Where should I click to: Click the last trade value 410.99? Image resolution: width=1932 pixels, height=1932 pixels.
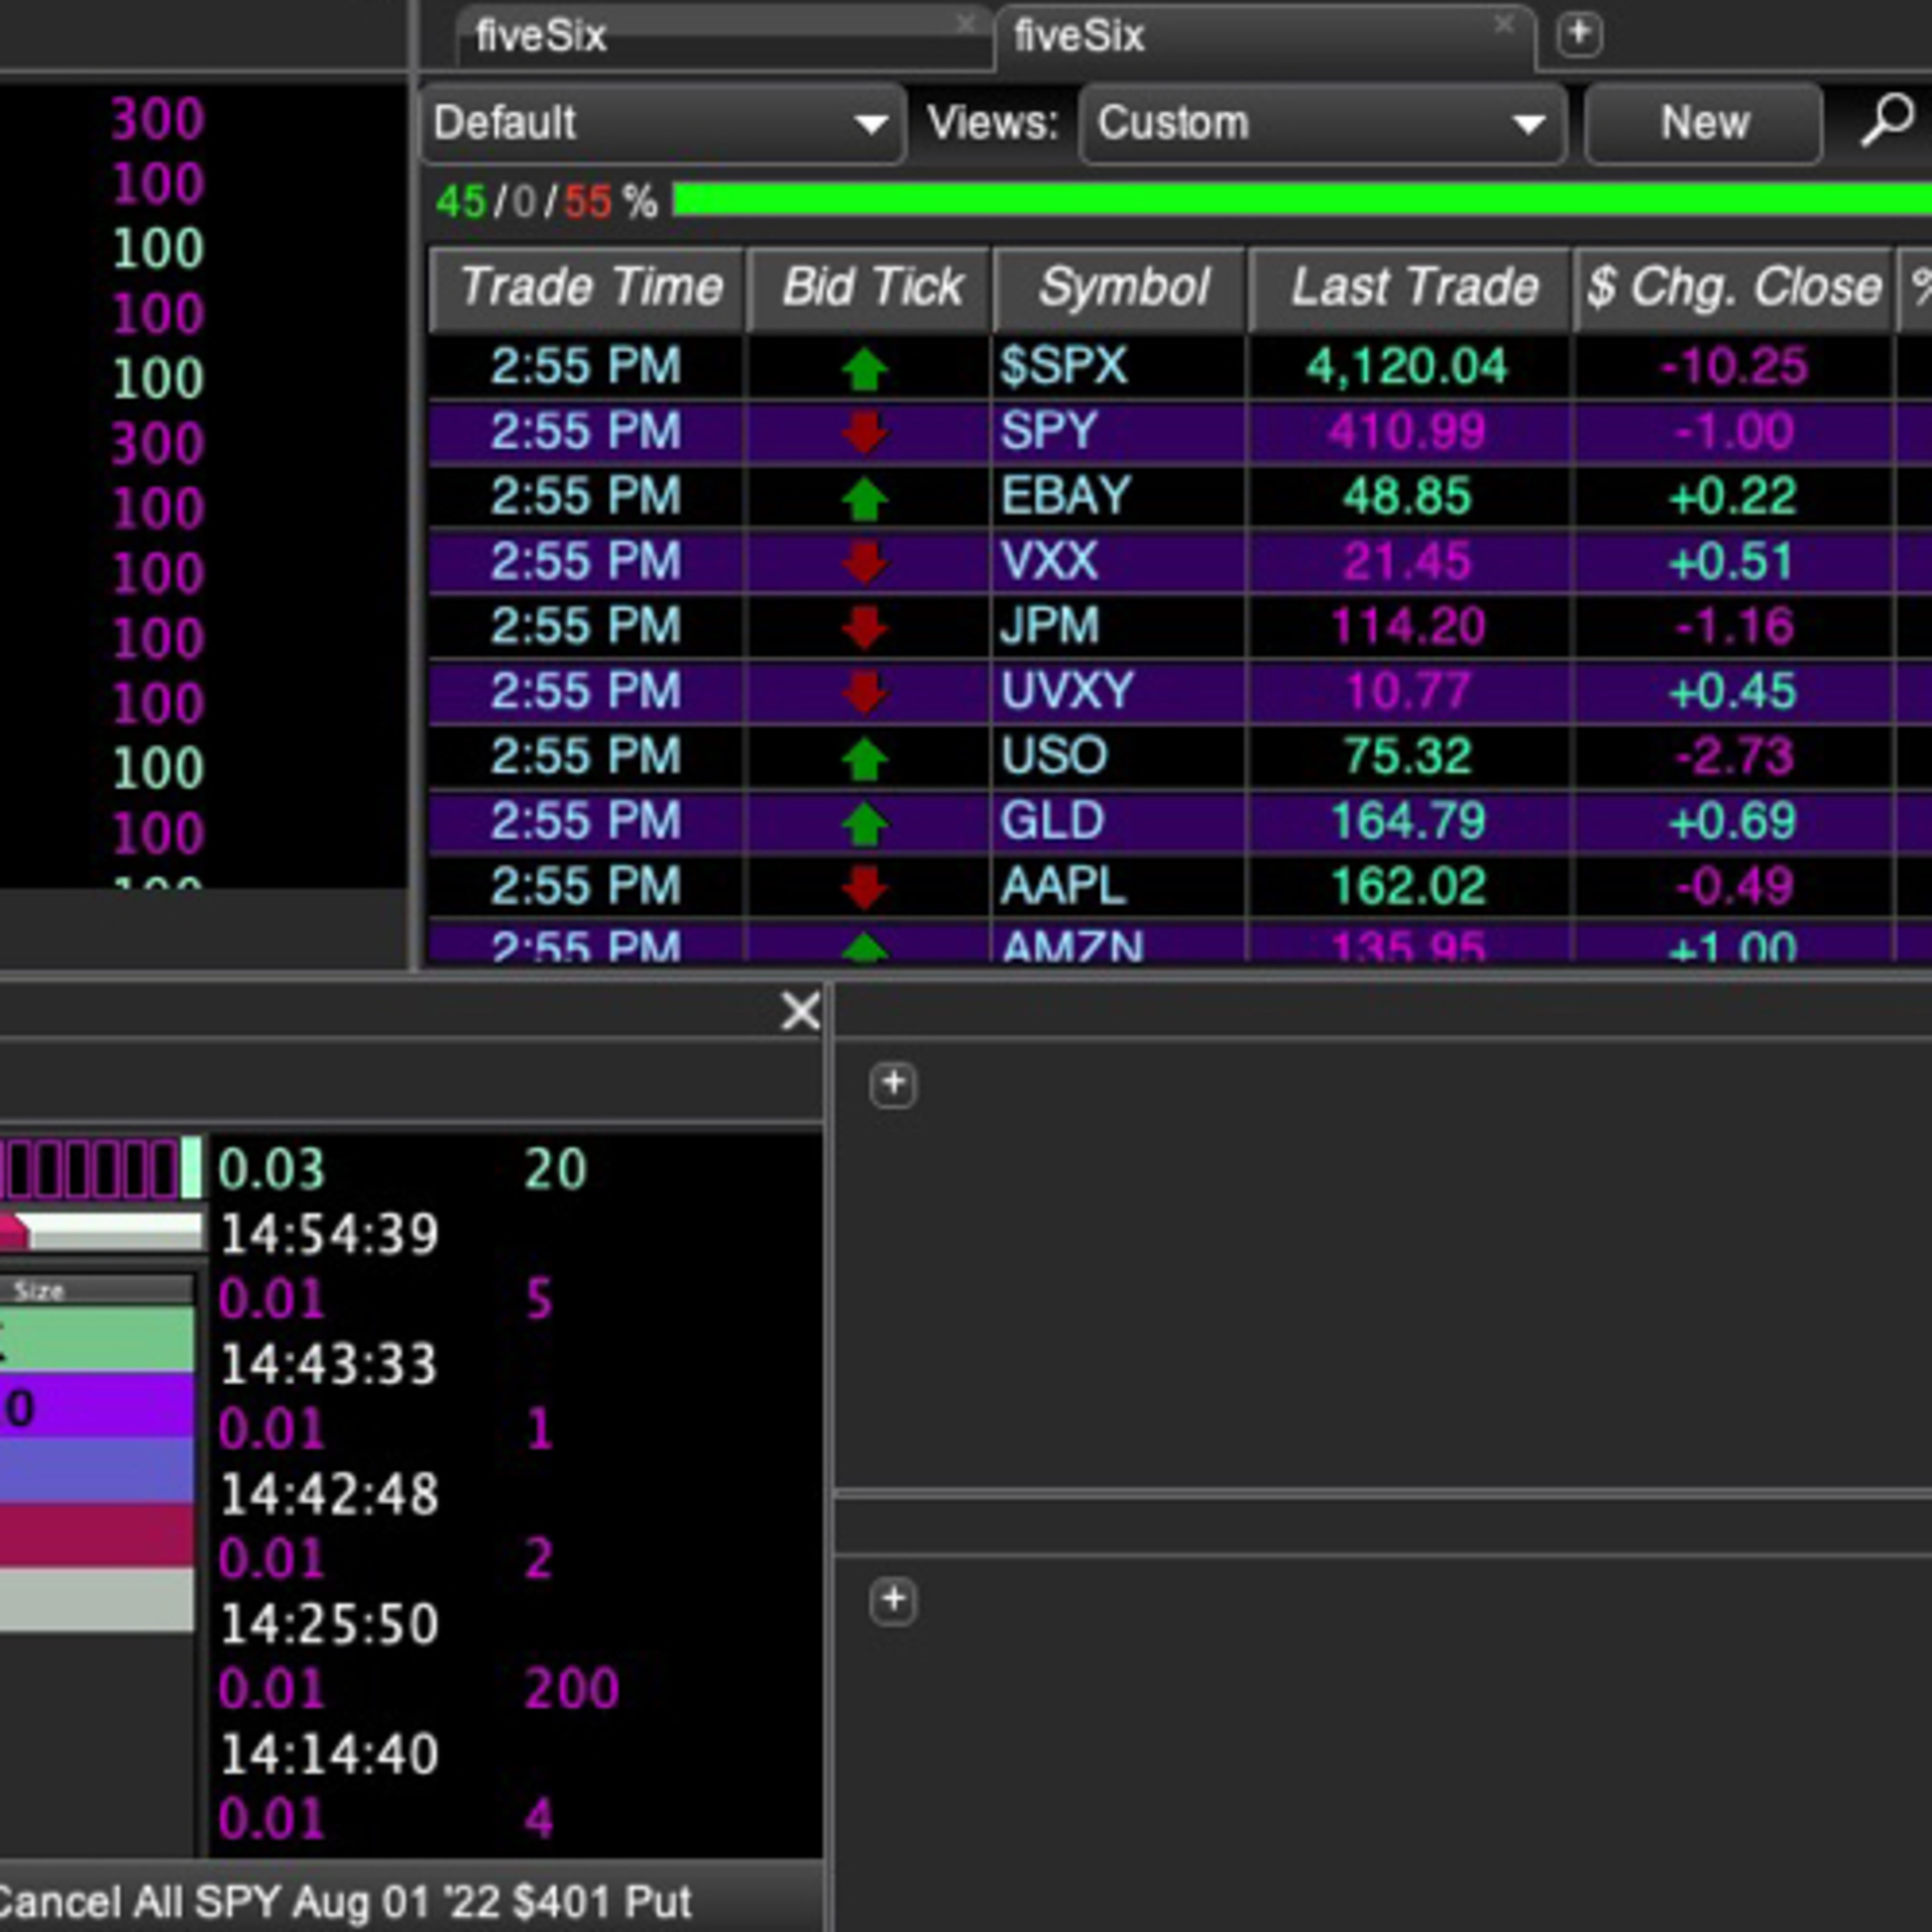[x=1407, y=432]
